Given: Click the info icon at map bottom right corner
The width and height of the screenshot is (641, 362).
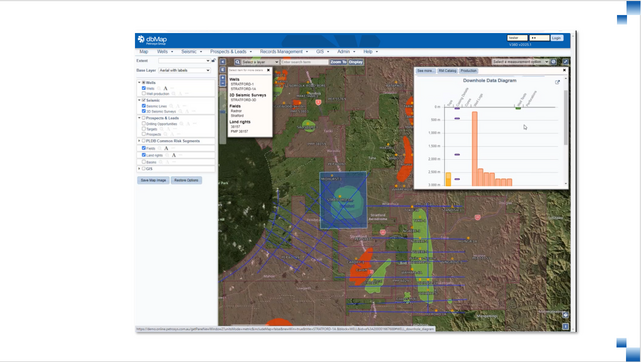Looking at the screenshot, I should coord(565,326).
